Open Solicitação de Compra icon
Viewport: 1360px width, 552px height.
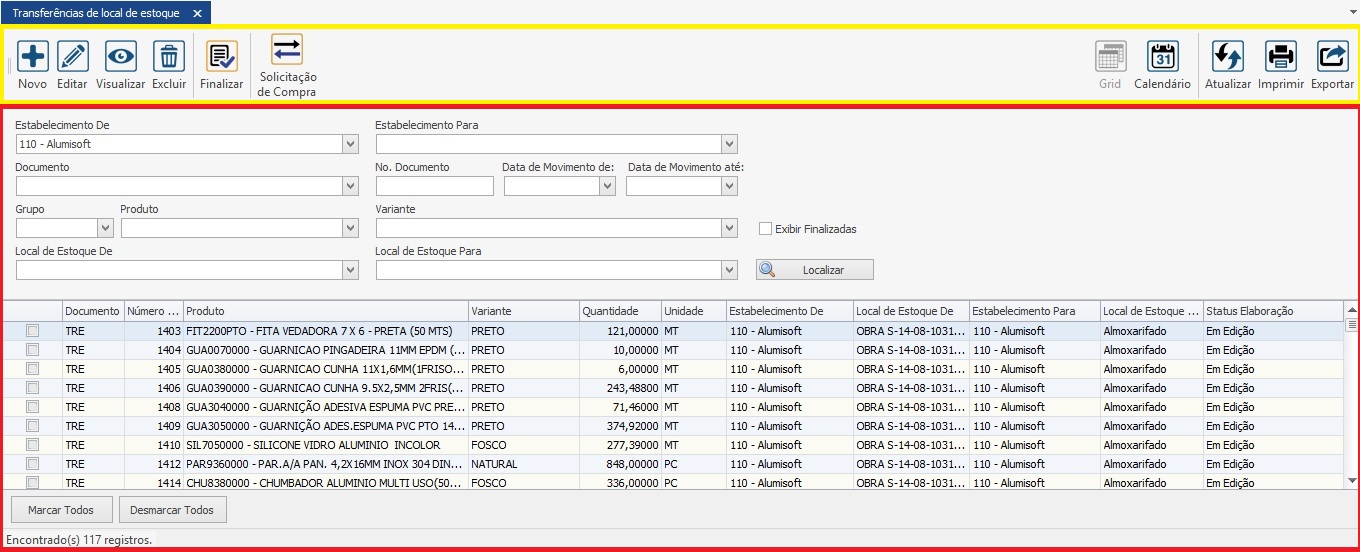tap(287, 50)
